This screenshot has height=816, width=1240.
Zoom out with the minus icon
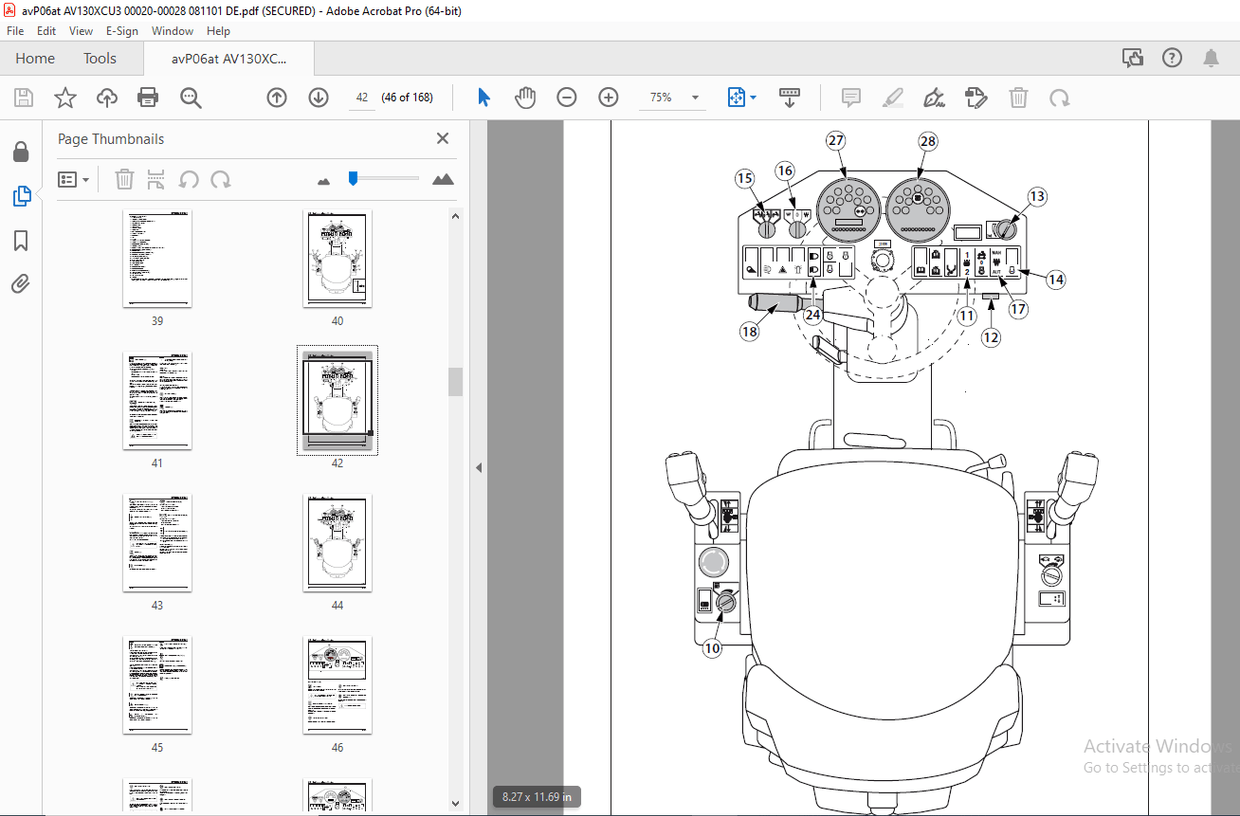[567, 97]
